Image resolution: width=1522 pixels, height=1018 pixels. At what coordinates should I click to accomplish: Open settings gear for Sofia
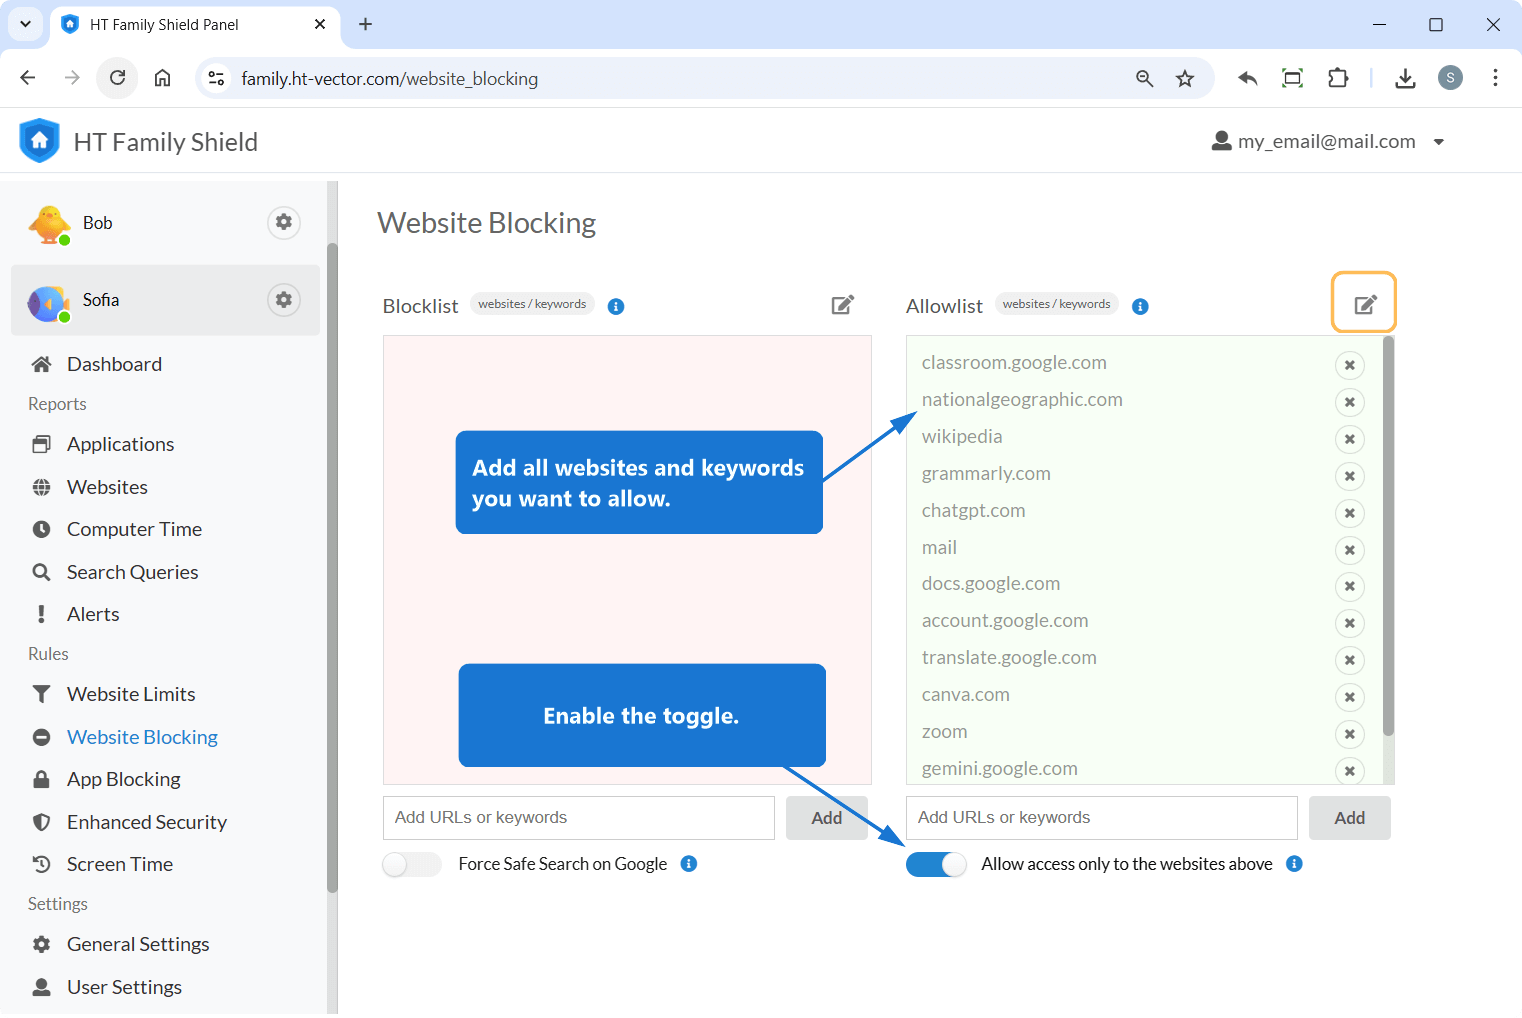click(x=284, y=300)
